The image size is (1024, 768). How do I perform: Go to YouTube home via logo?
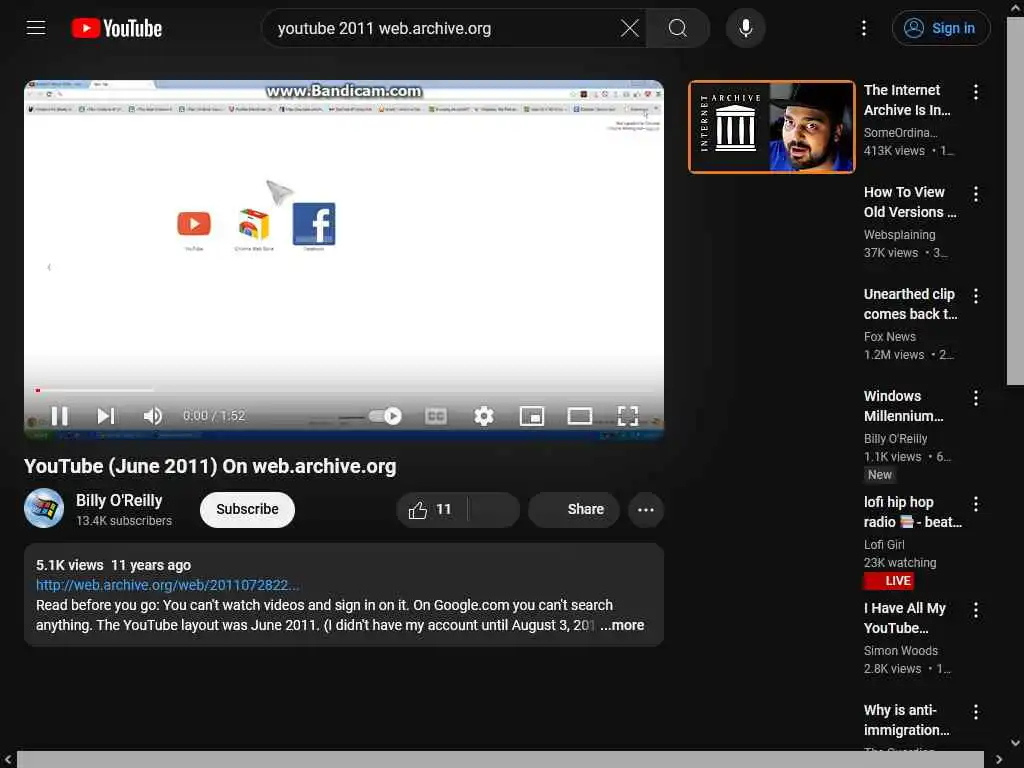(117, 28)
